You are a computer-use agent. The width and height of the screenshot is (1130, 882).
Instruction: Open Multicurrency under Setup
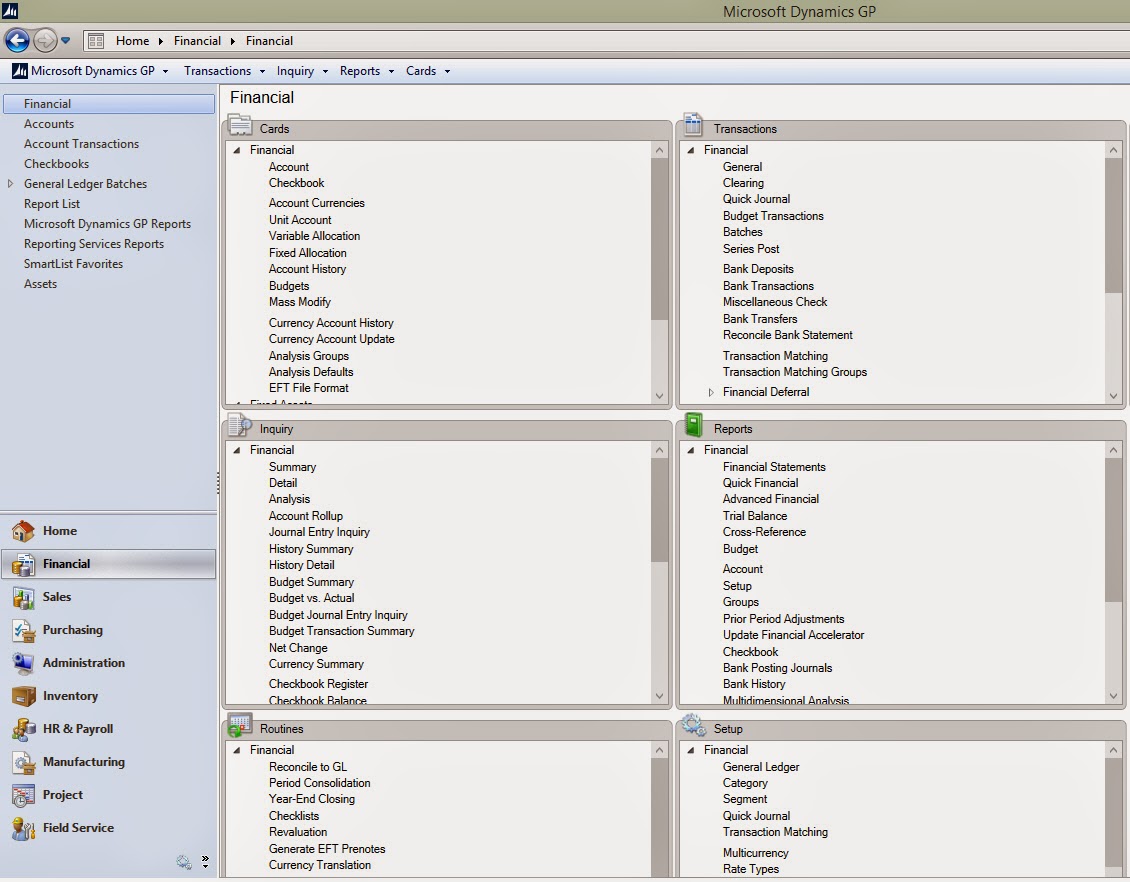tap(755, 853)
